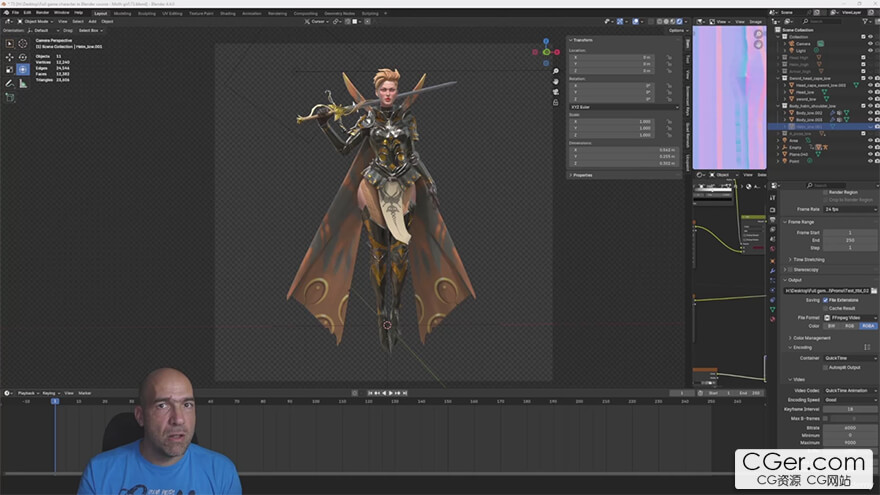Select the Rotate tool
The image size is (880, 495).
(x=22, y=57)
